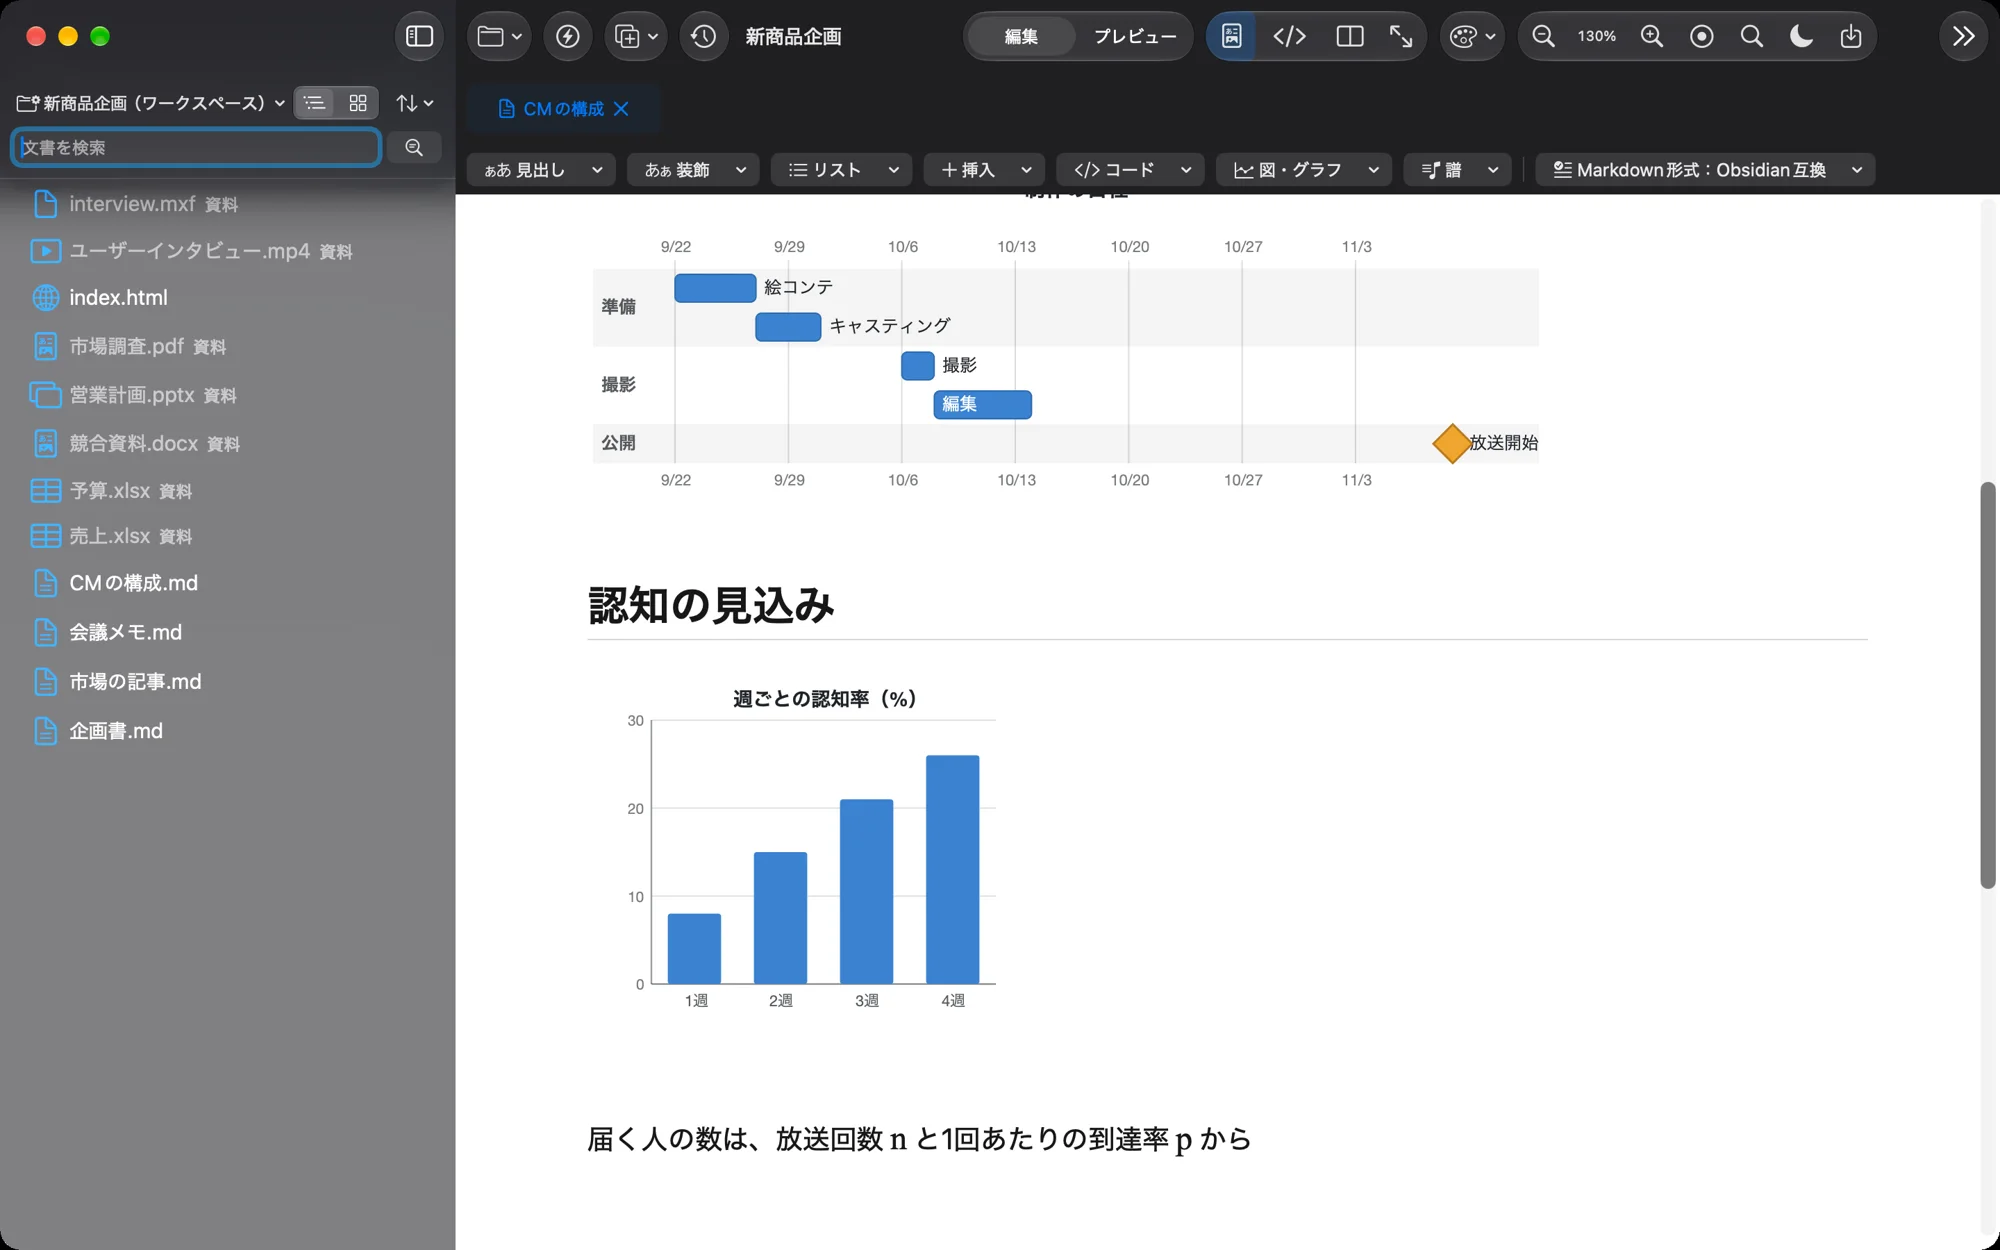Open the workspace 新商品企画 dropdown

point(151,103)
